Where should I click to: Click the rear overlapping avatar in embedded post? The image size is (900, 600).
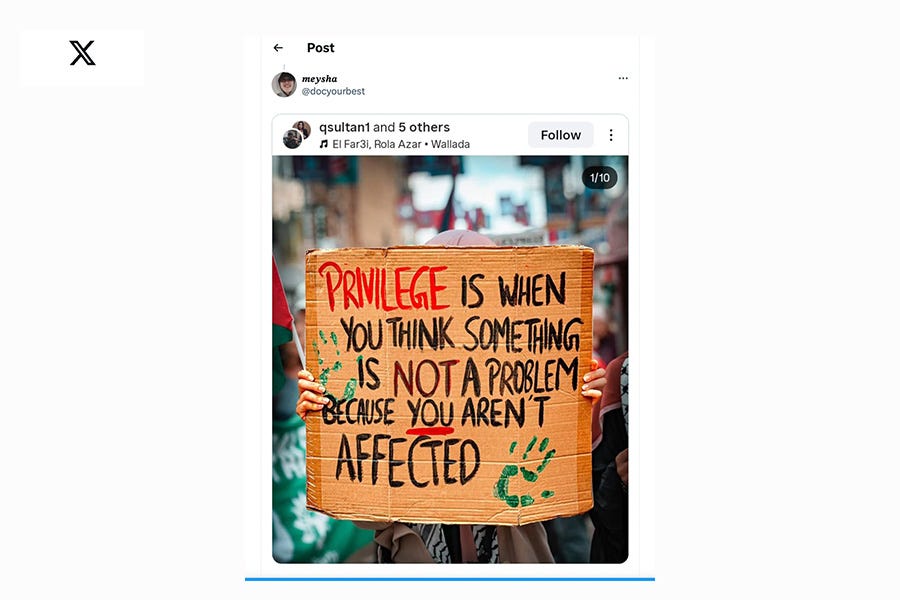302,129
